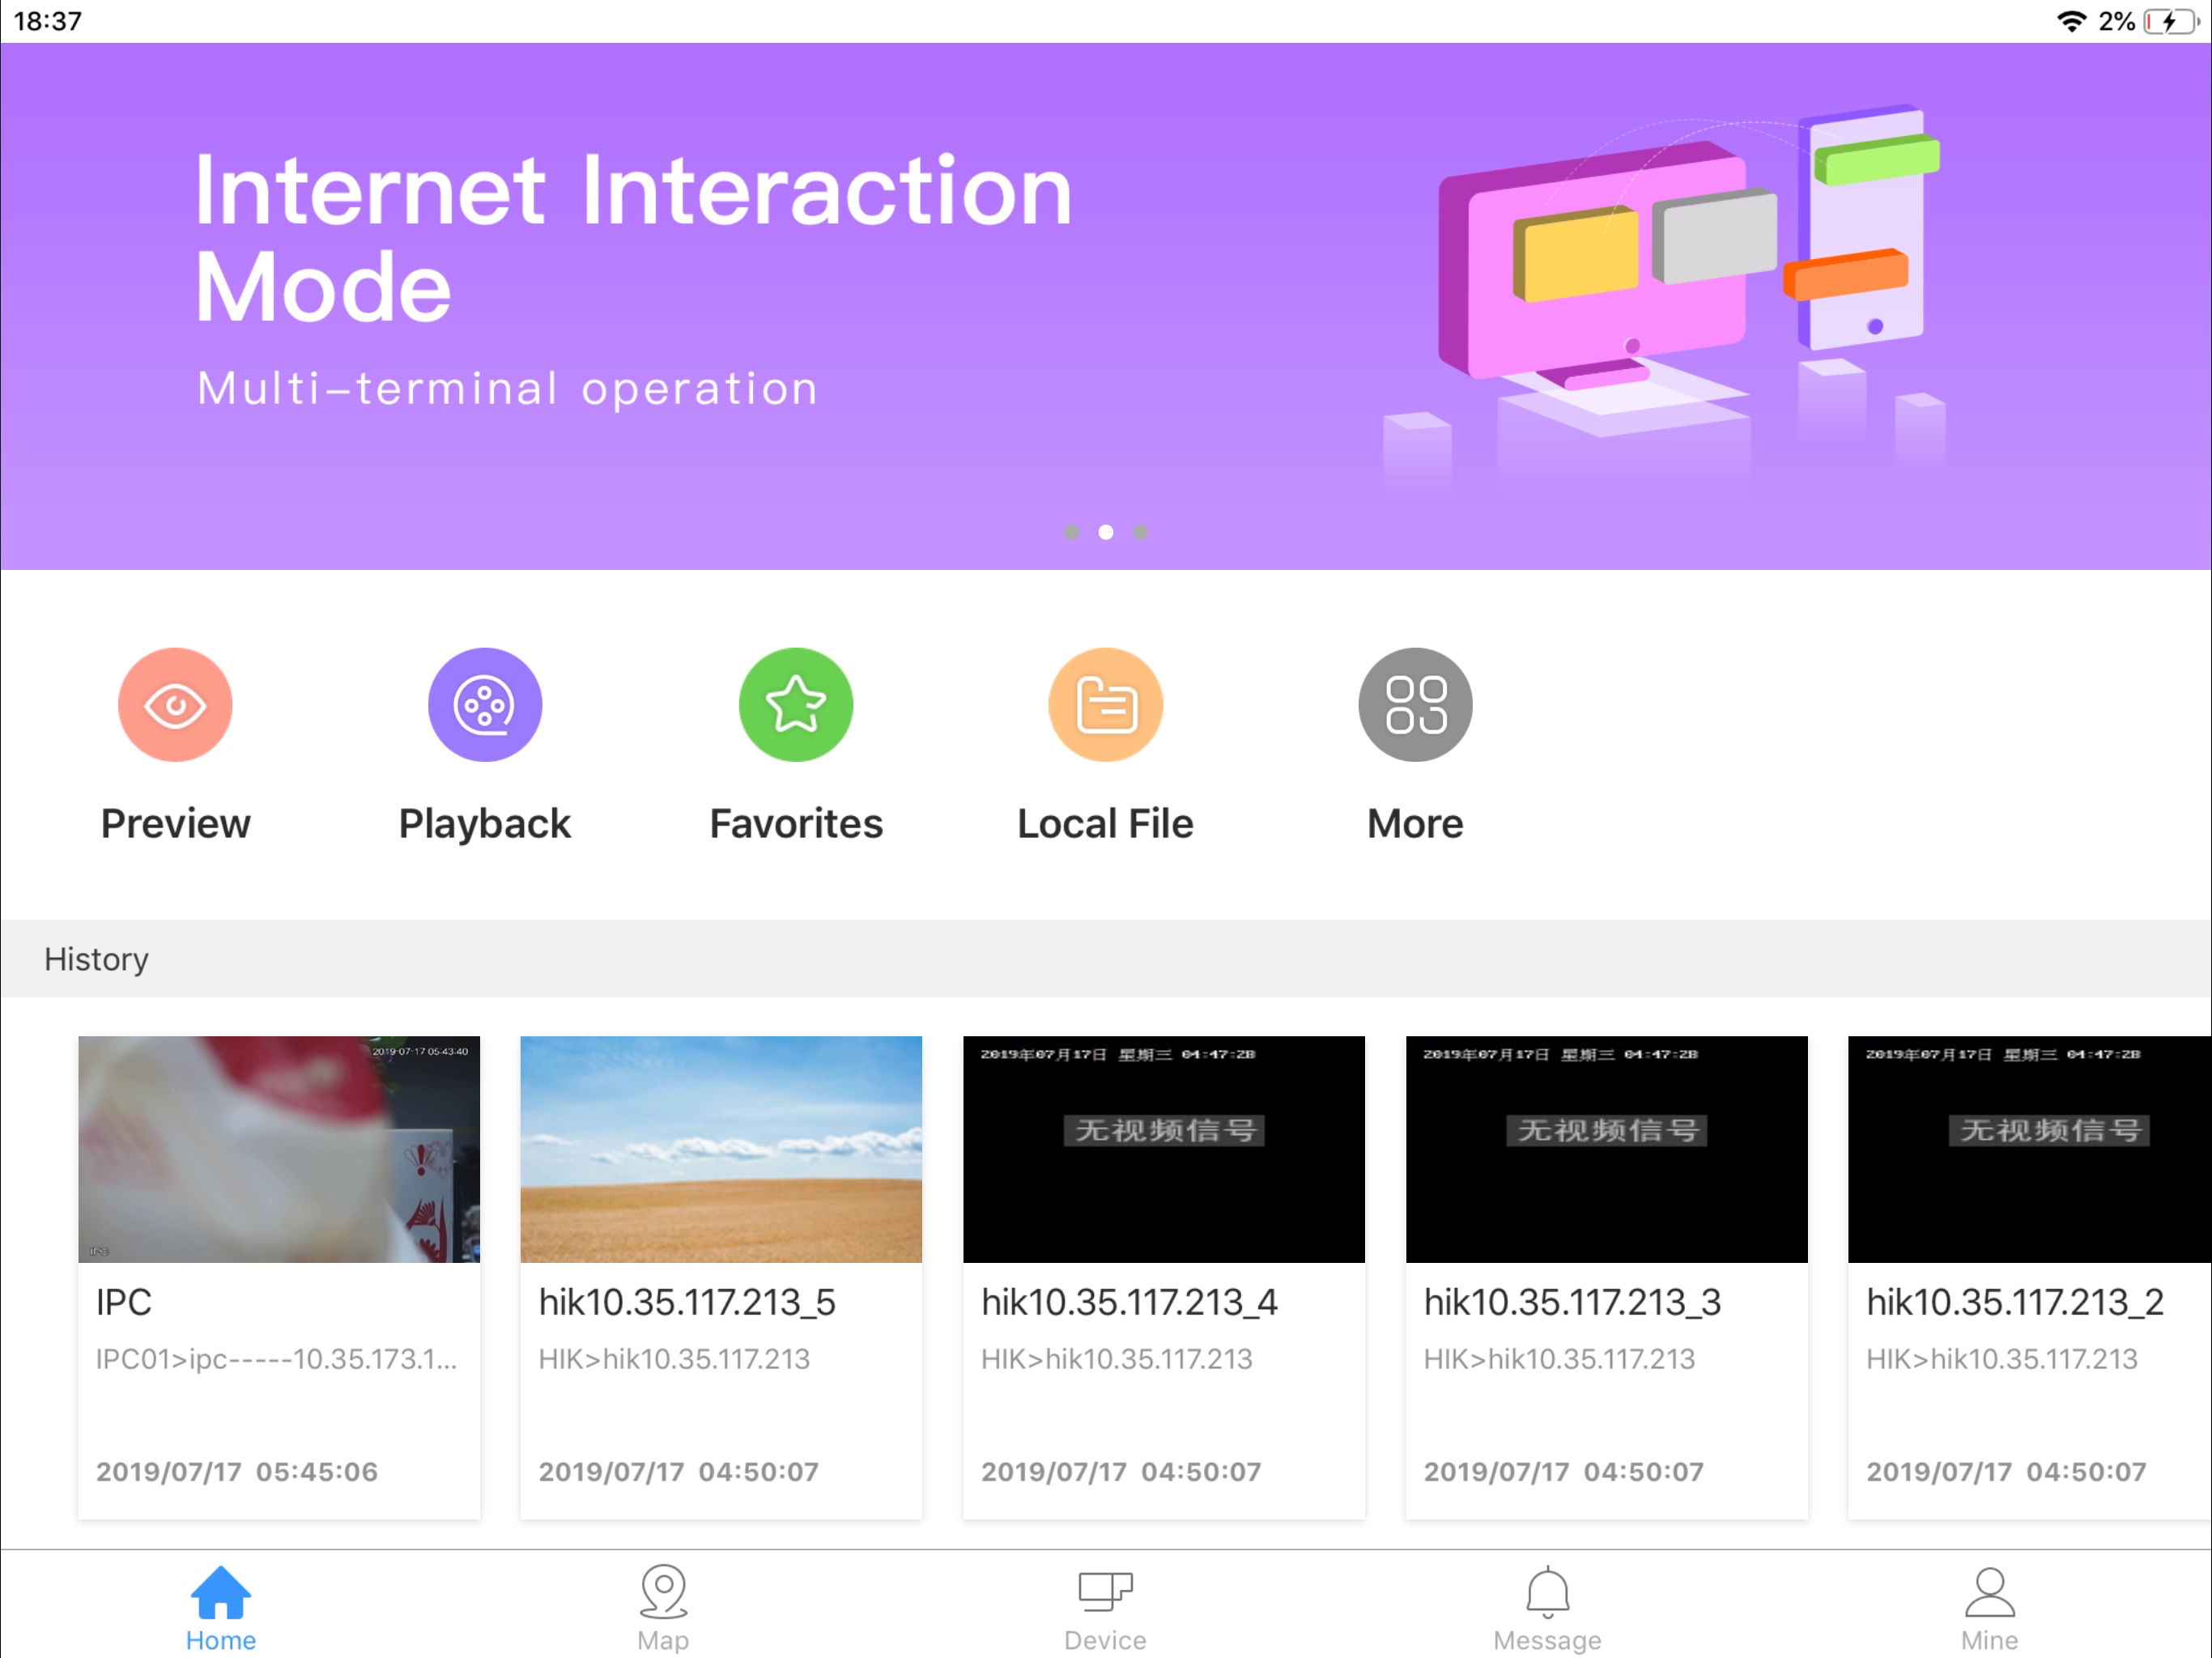Click the History section header
The height and width of the screenshot is (1658, 2212).
[x=96, y=958]
